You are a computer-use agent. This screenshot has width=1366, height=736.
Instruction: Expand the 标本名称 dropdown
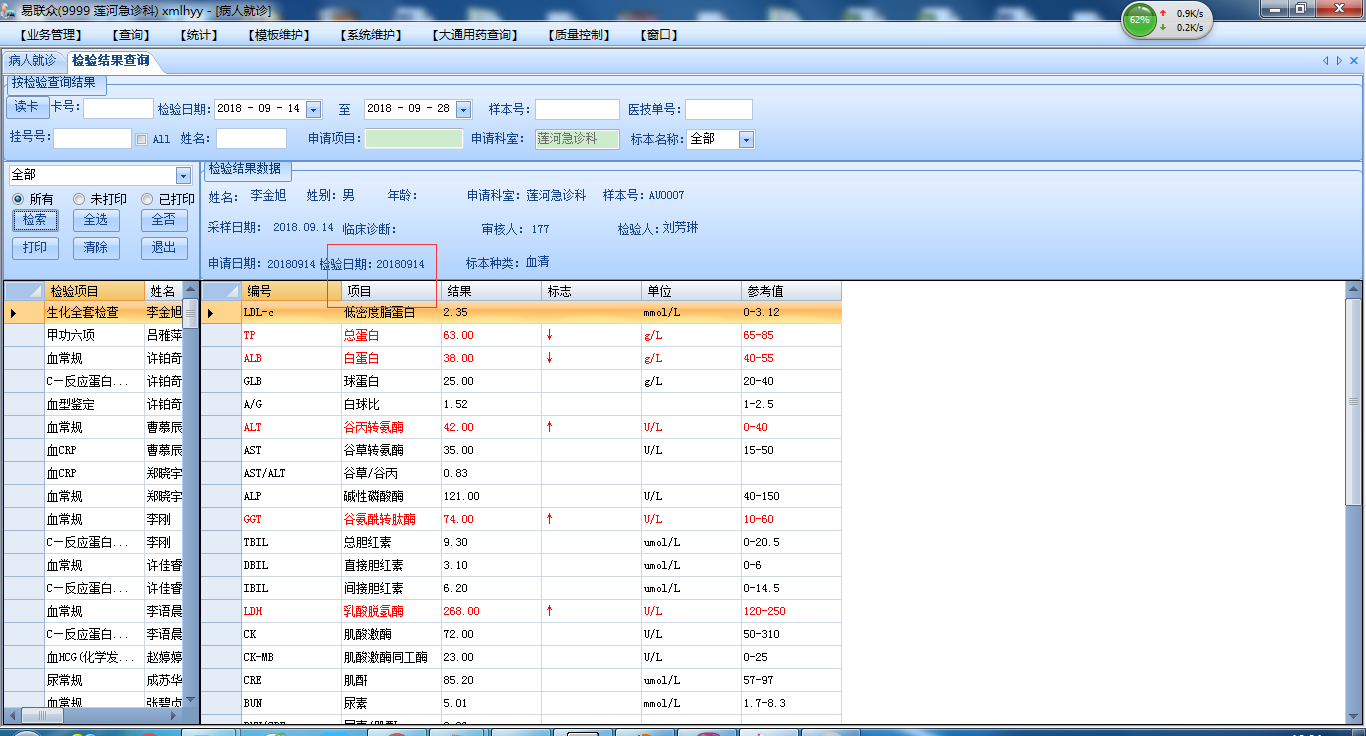(746, 140)
